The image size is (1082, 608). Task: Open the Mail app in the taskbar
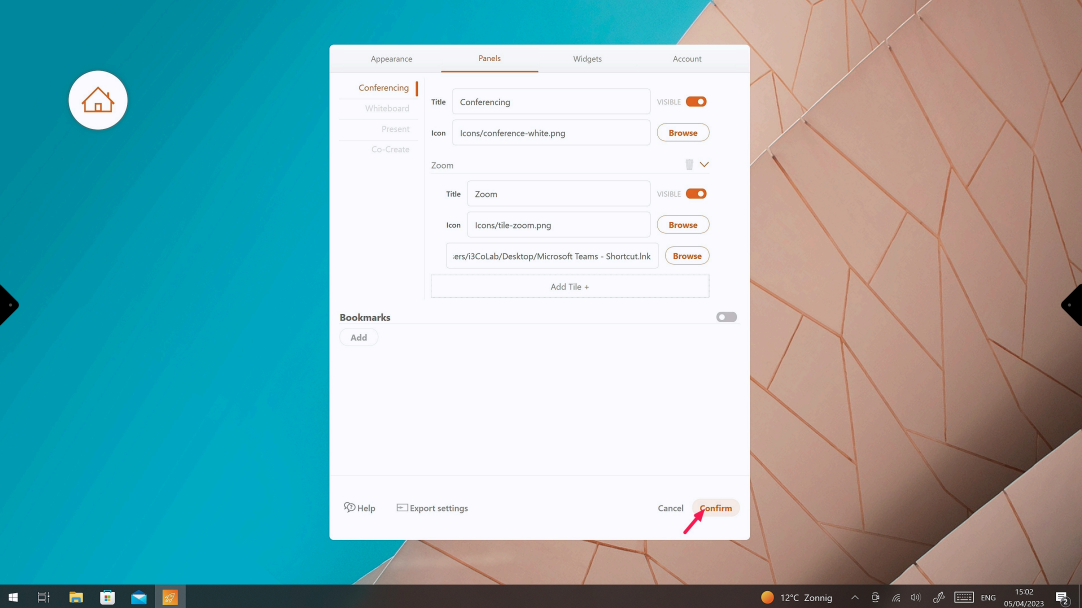[139, 597]
